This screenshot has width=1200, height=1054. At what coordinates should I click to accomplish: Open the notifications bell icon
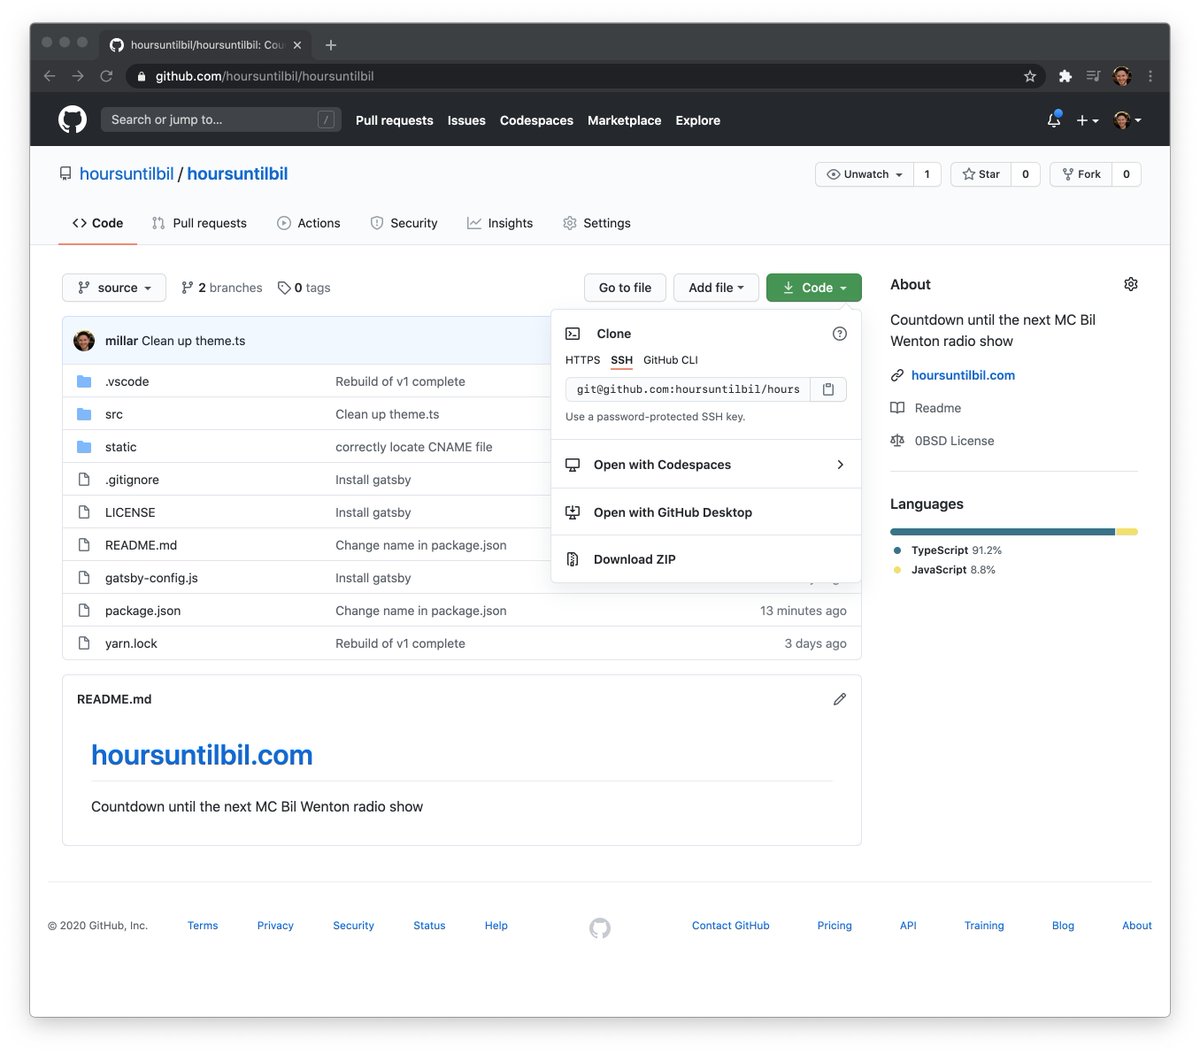tap(1054, 119)
